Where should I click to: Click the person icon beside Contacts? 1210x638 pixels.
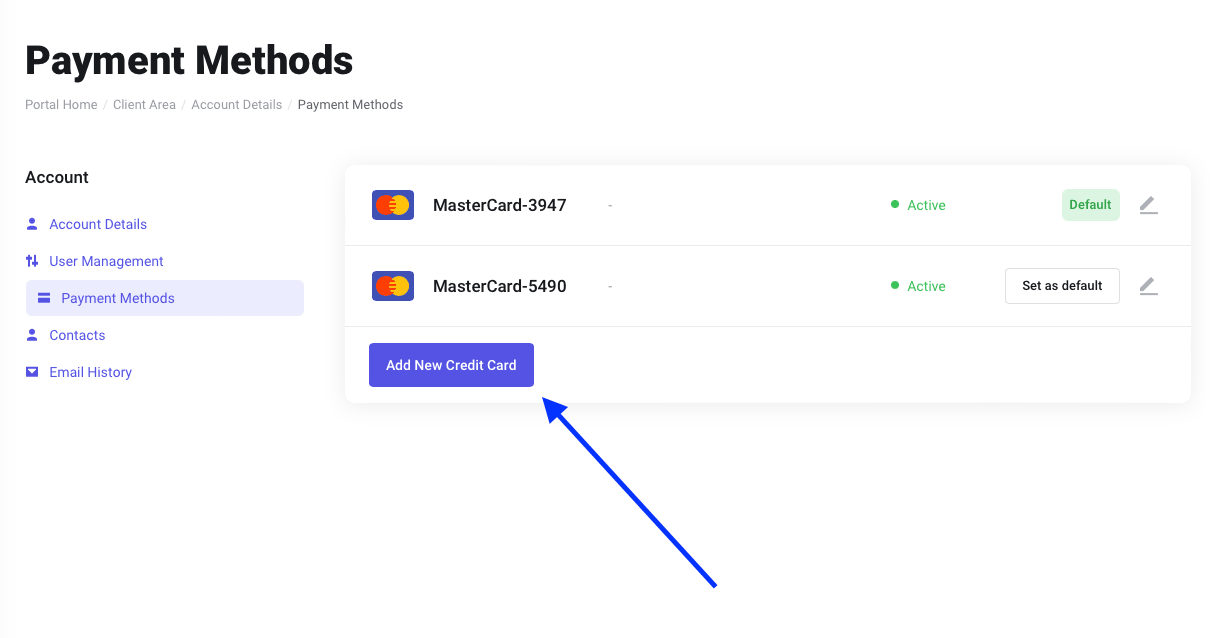click(x=32, y=335)
